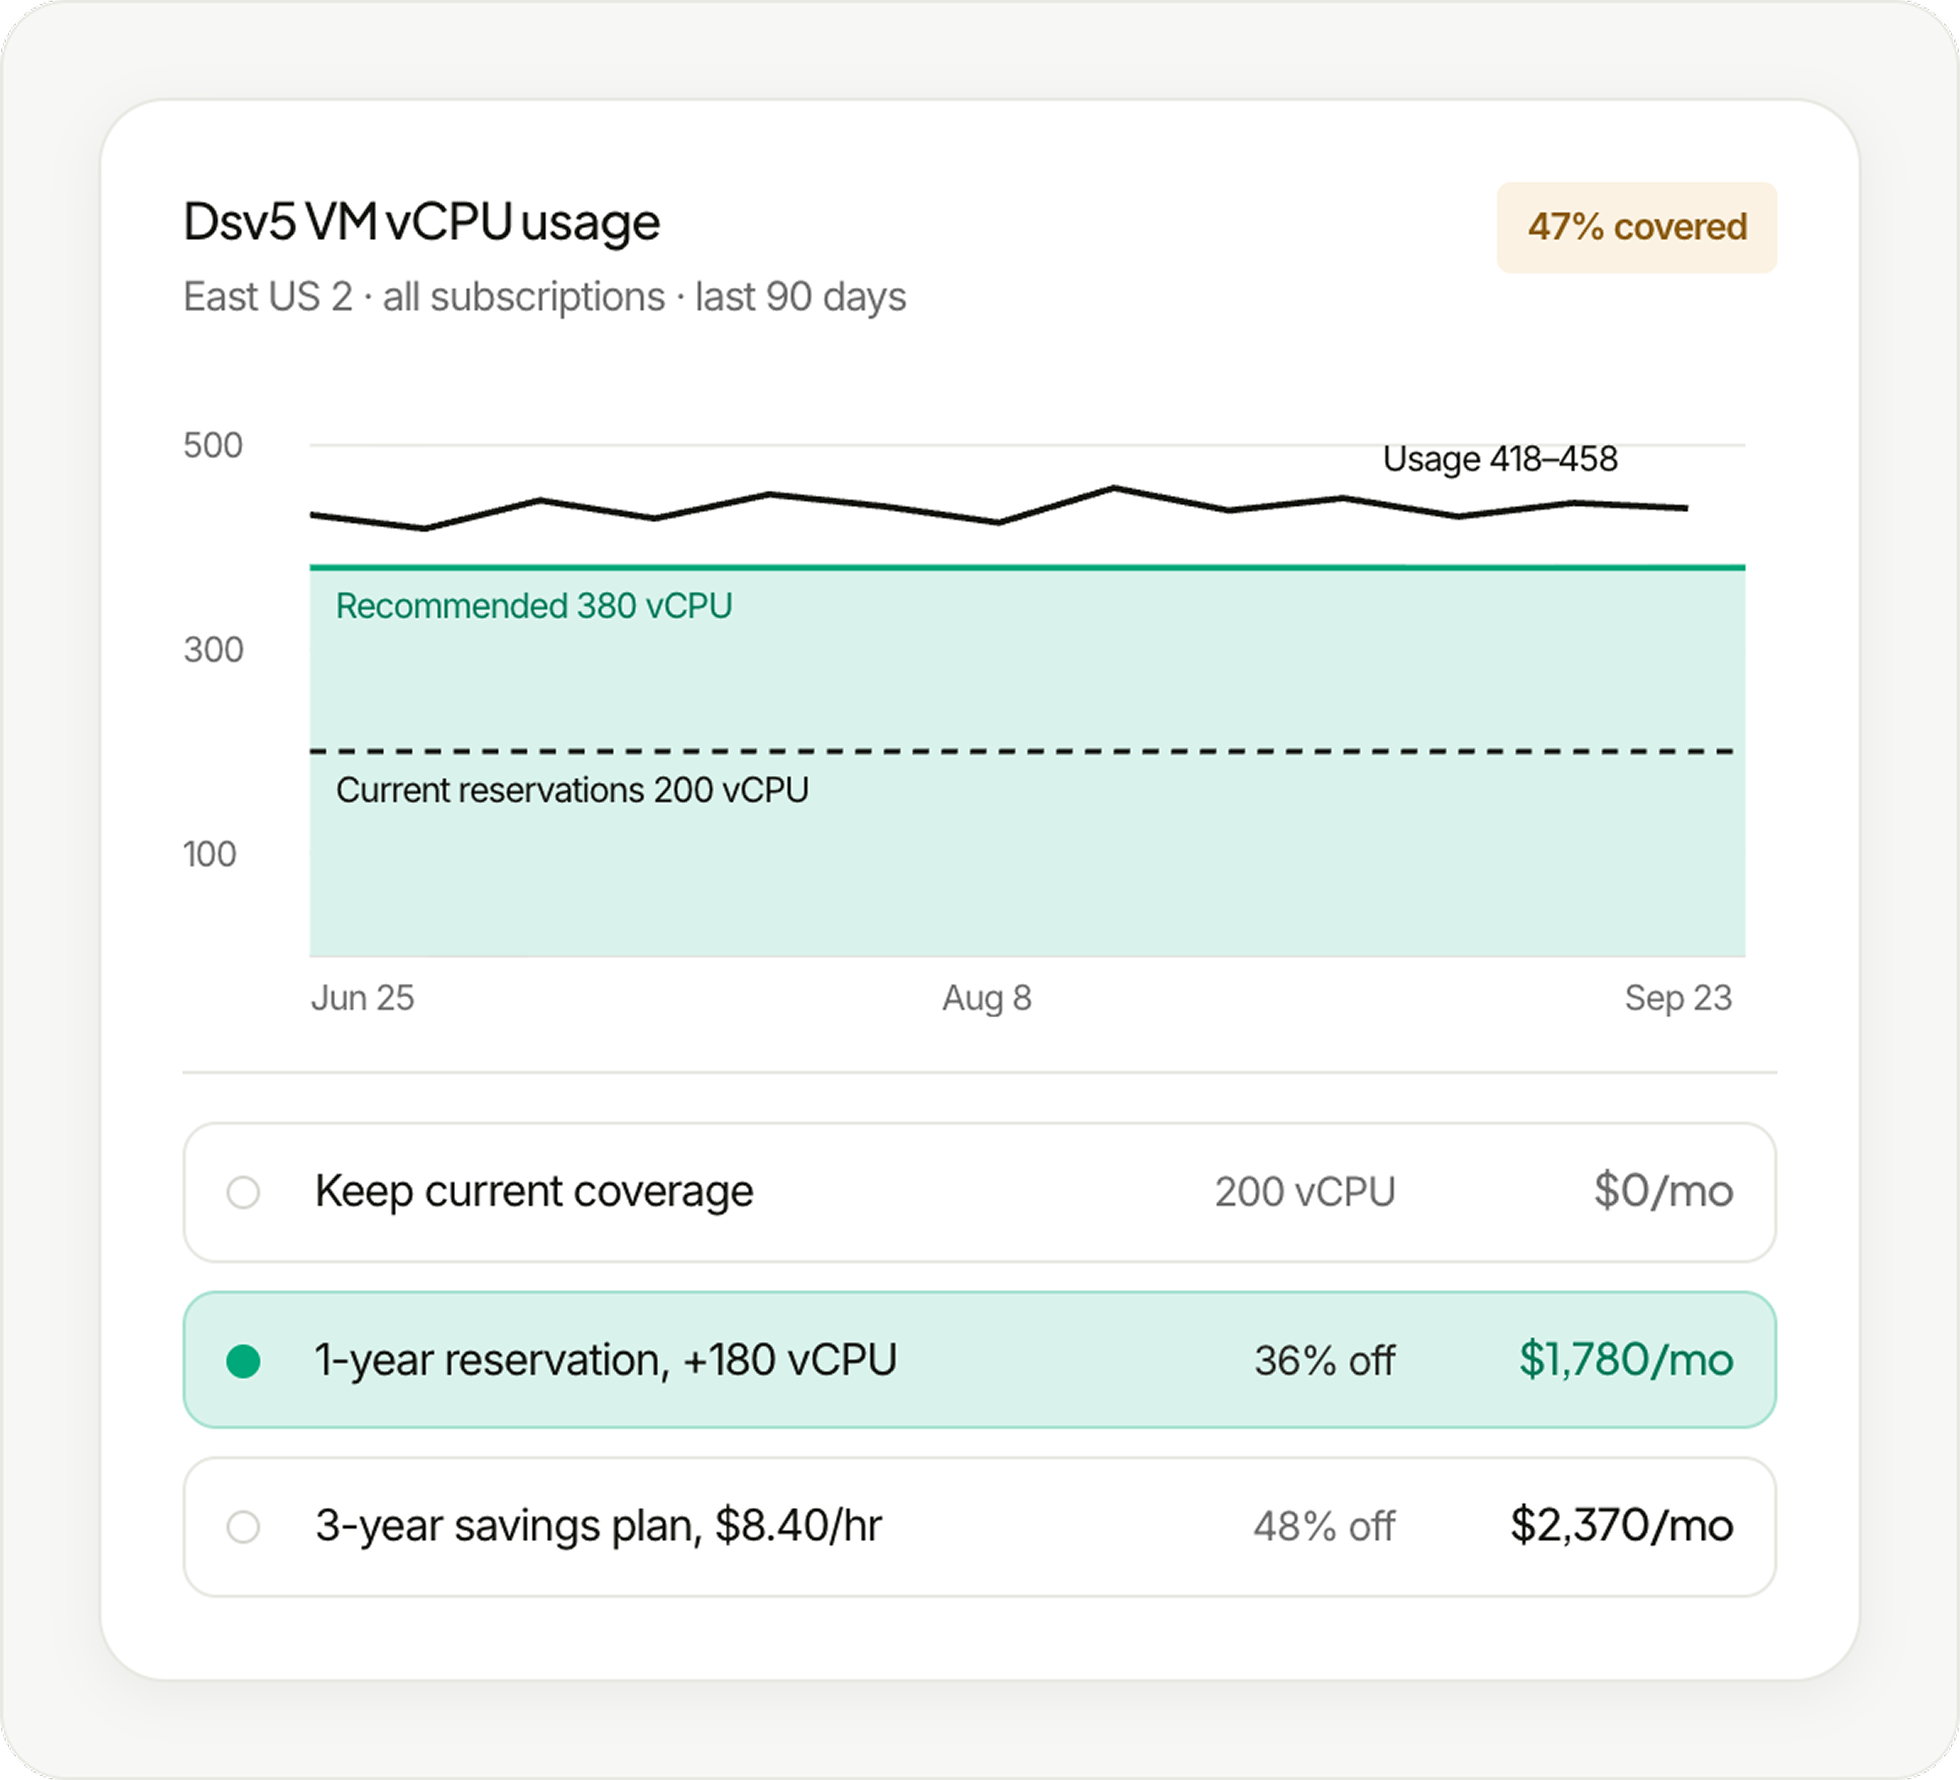Select the 3-year savings plan radio button
1960x1780 pixels.
coord(243,1527)
